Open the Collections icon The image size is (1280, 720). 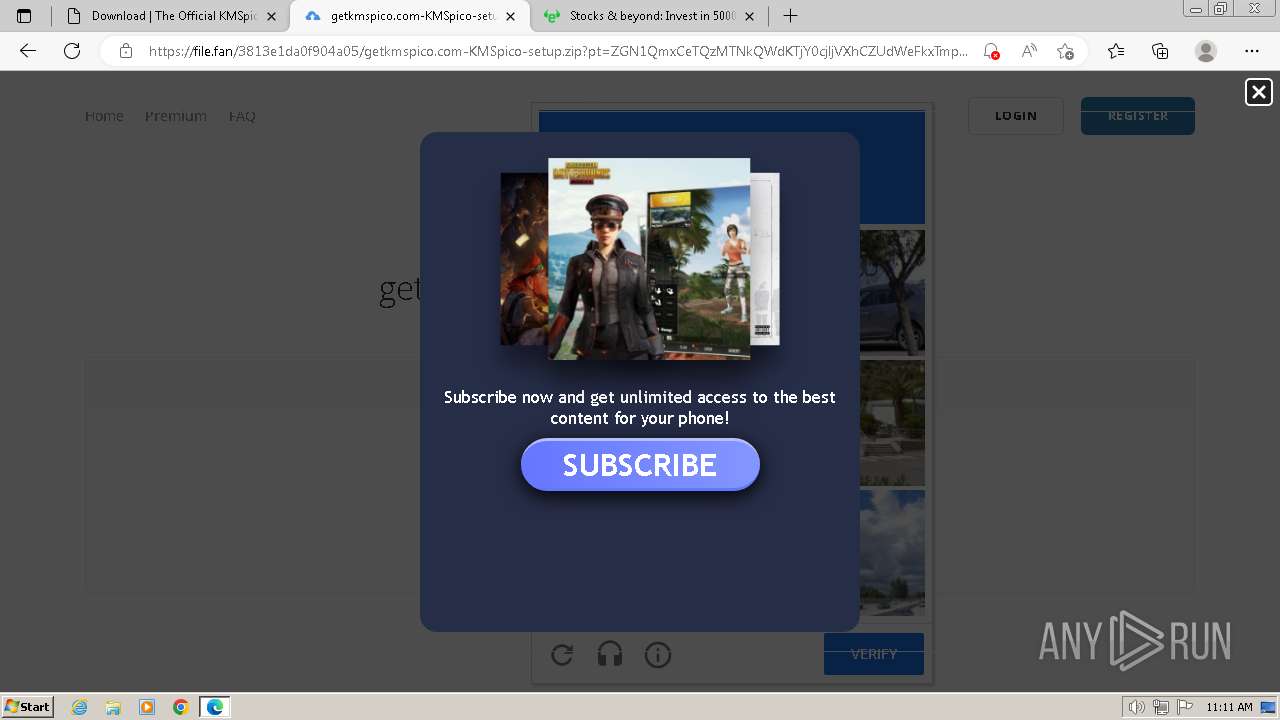(1160, 51)
